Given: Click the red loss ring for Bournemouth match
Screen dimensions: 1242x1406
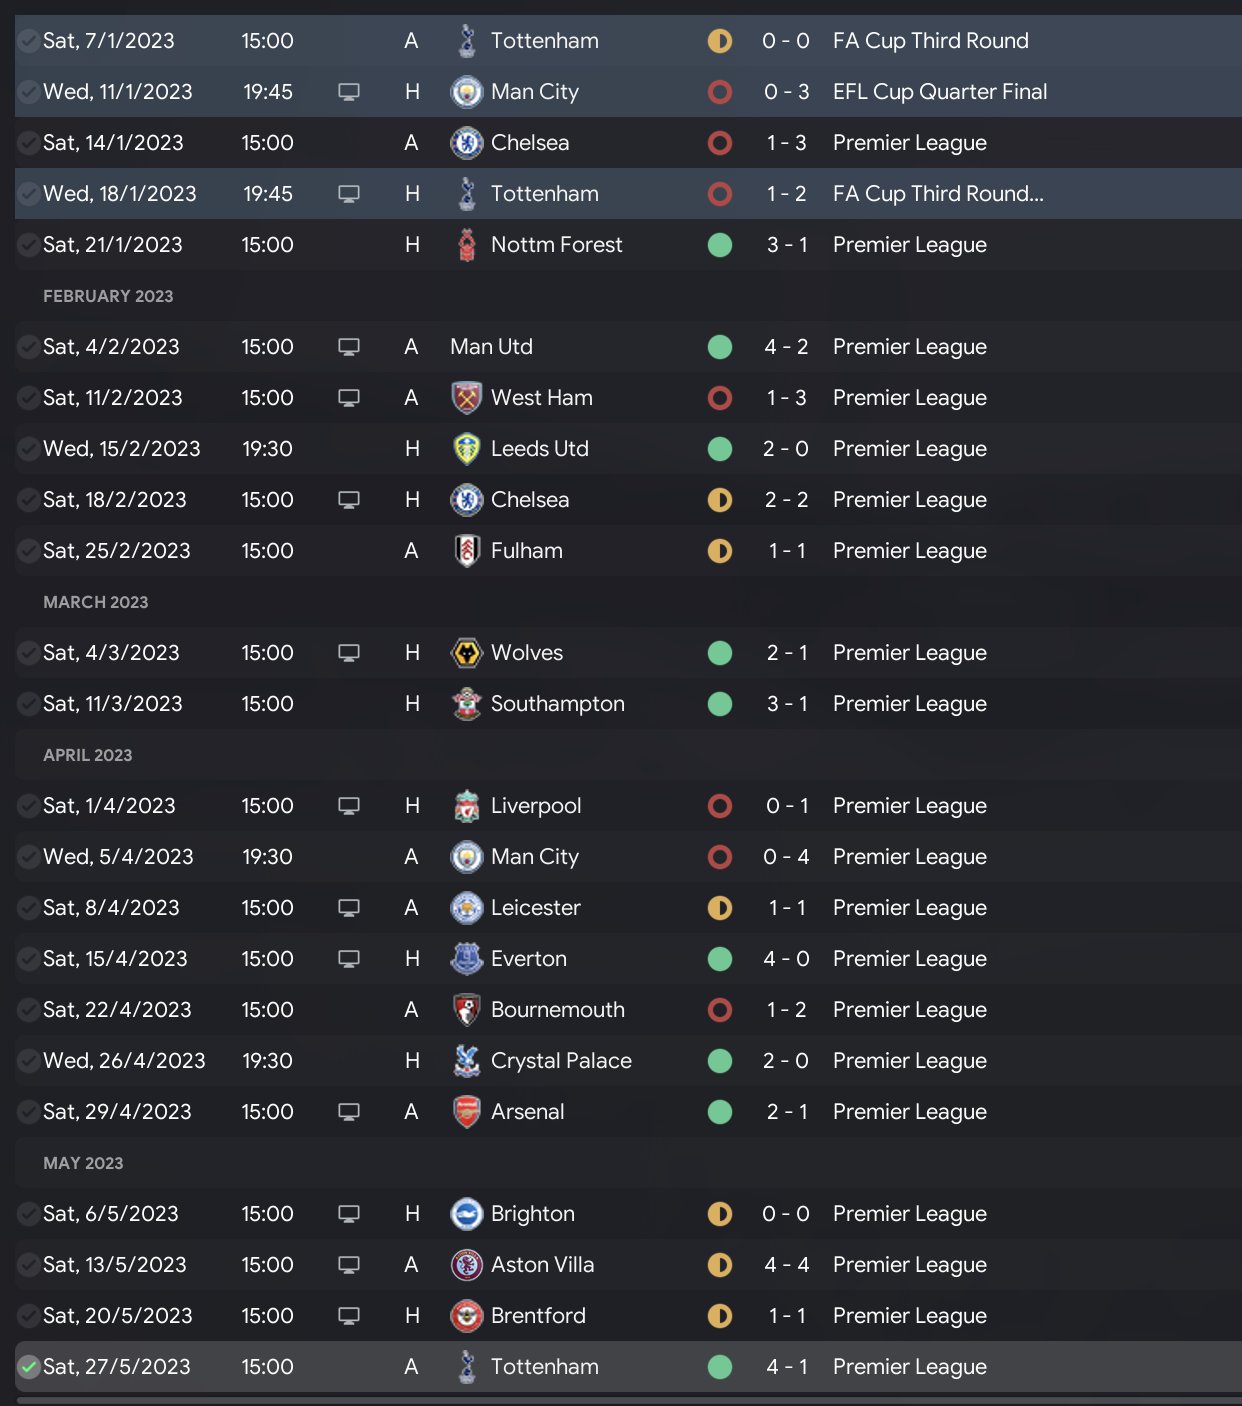Looking at the screenshot, I should [x=719, y=1010].
